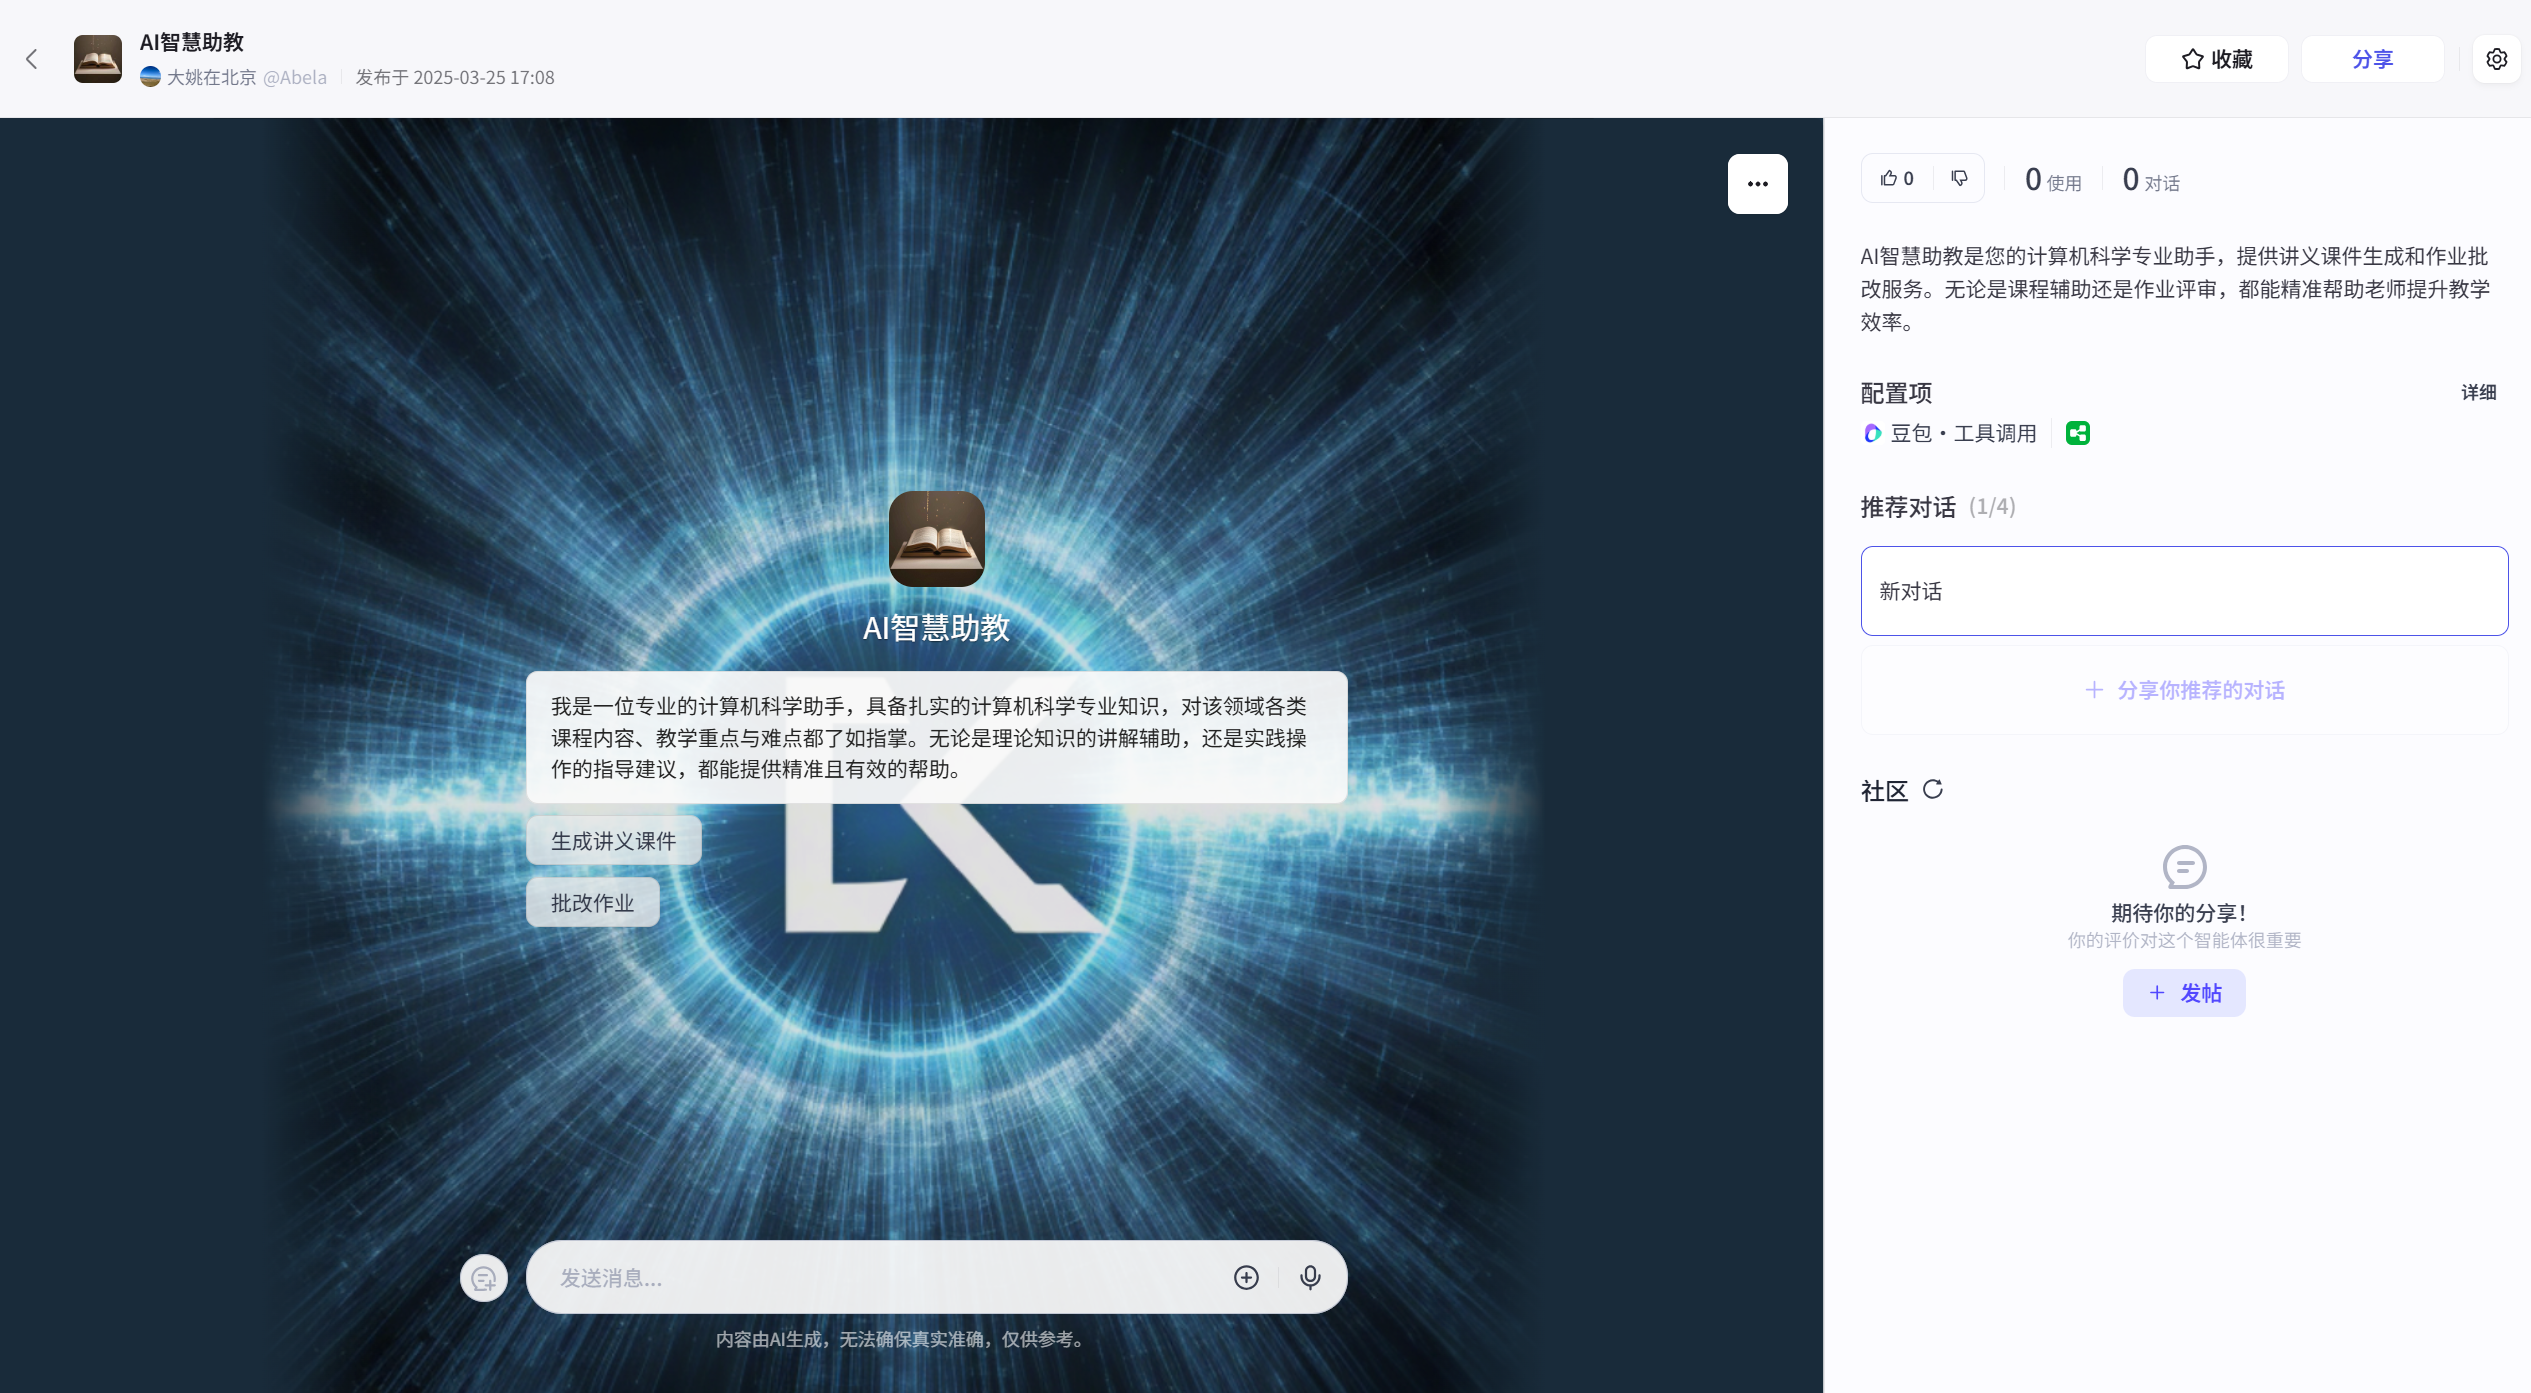Refresh the 社区 community section

[1933, 790]
